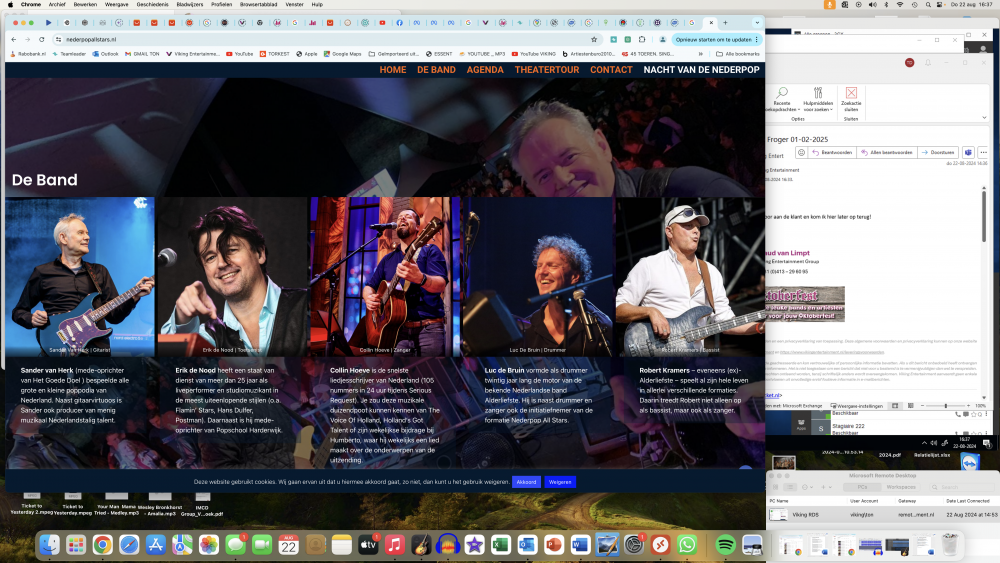Open NACHT VAN DE NEDERPOP page
The height and width of the screenshot is (563, 1000).
click(x=702, y=70)
